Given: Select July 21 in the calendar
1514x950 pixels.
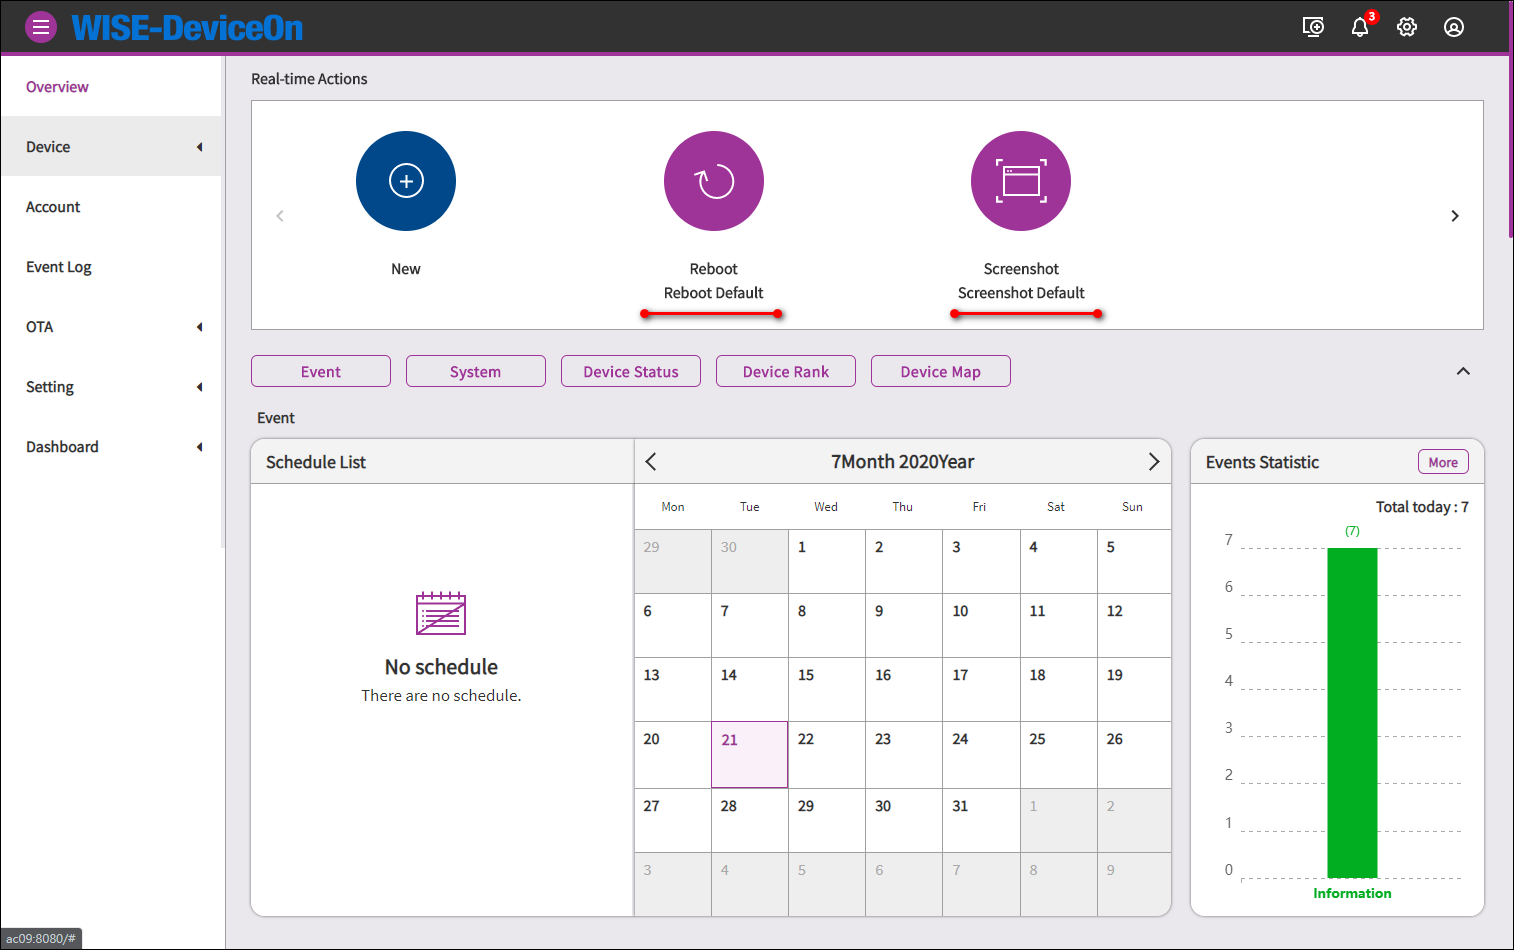Looking at the screenshot, I should (x=749, y=754).
